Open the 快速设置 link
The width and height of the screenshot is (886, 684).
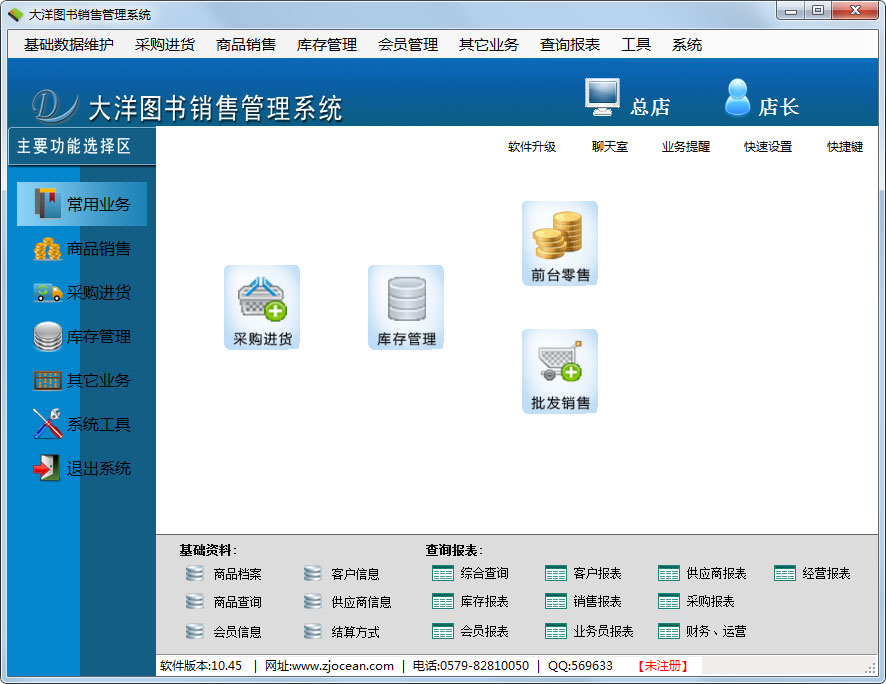tap(768, 147)
